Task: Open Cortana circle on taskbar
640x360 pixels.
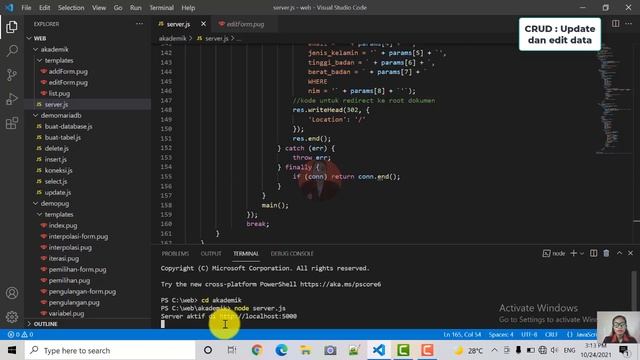Action: click(x=208, y=350)
